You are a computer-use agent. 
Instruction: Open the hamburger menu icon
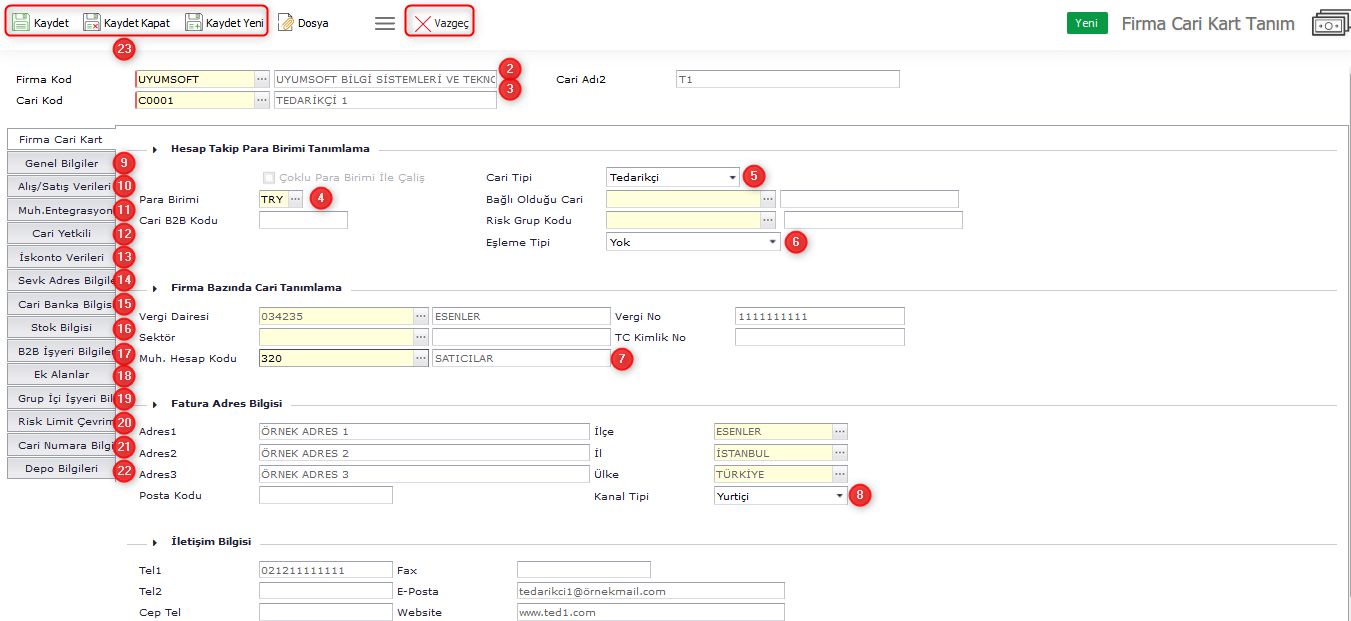[x=385, y=23]
